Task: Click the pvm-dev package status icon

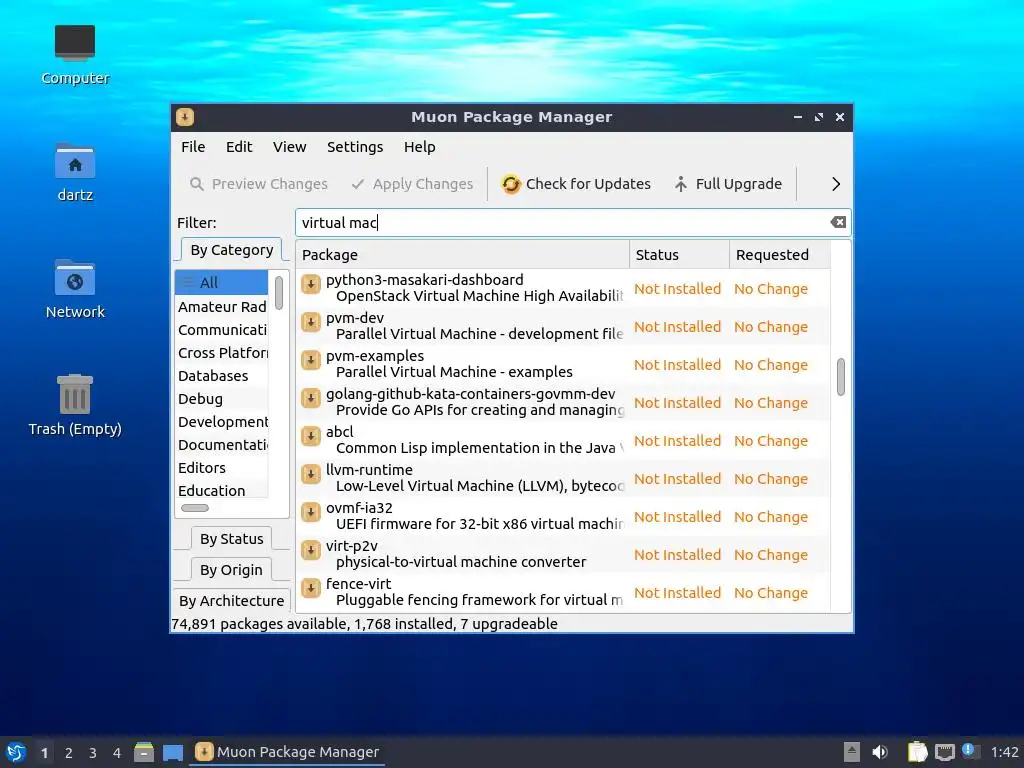Action: point(311,322)
